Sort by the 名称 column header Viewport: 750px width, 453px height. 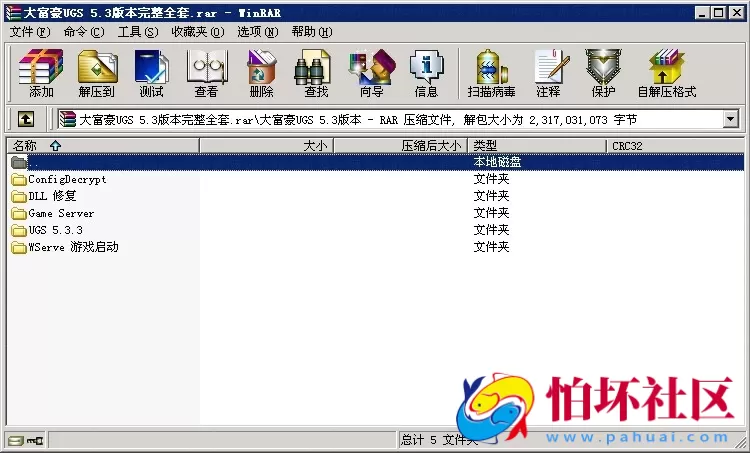102,145
